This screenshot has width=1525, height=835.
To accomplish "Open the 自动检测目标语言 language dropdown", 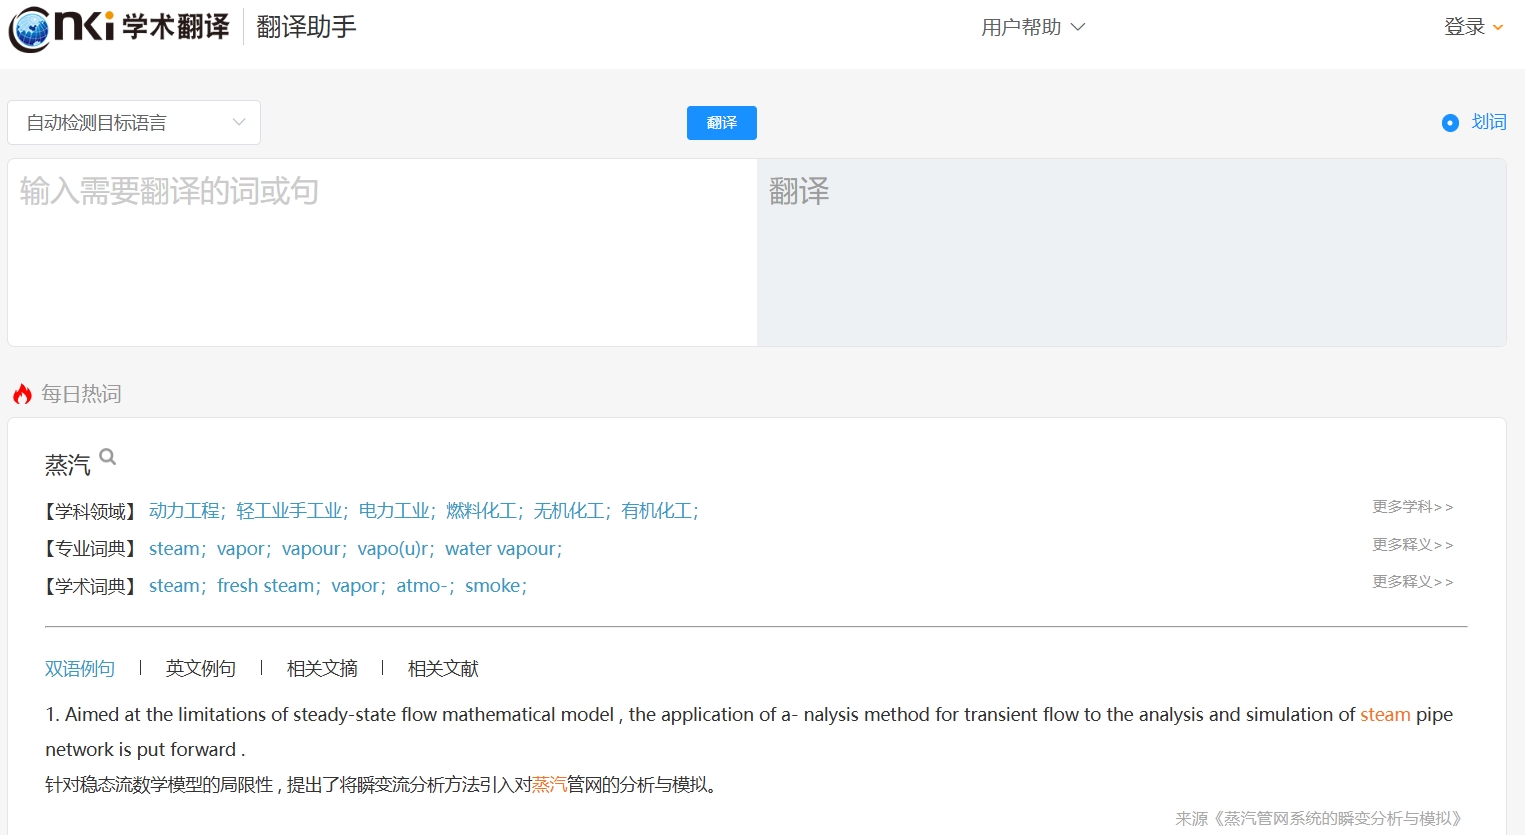I will click(x=134, y=123).
